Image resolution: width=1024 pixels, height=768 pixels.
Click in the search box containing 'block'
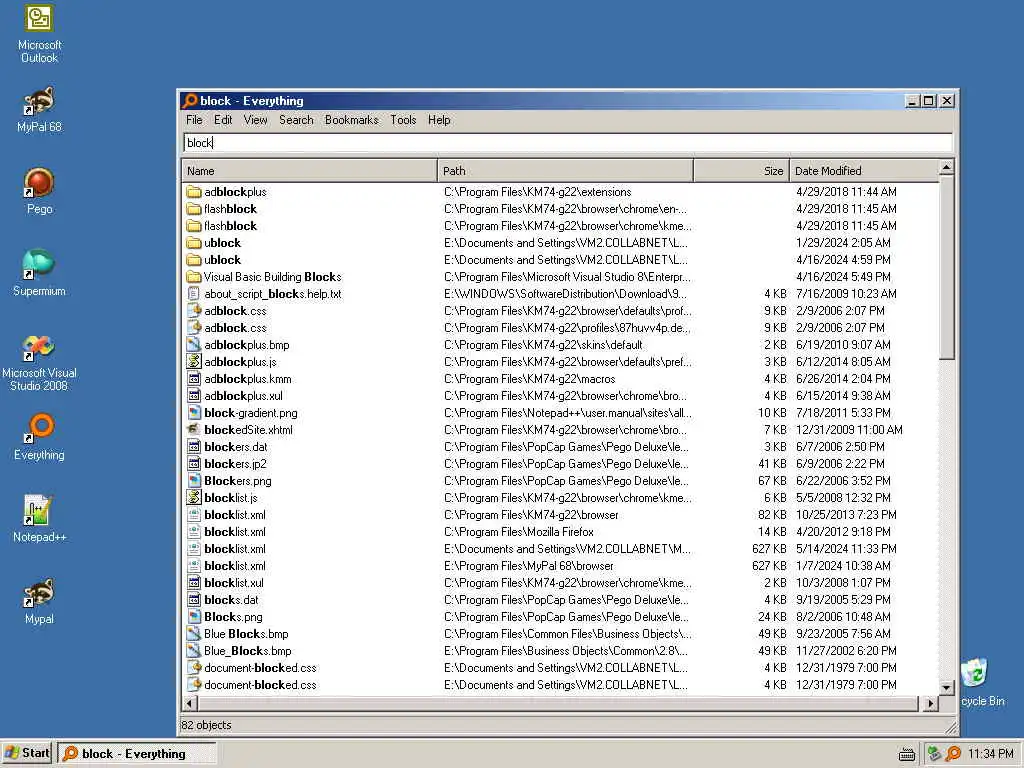click(568, 143)
